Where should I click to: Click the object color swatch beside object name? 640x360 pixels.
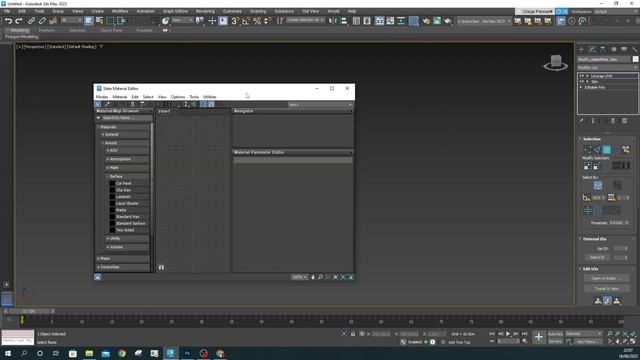635,59
